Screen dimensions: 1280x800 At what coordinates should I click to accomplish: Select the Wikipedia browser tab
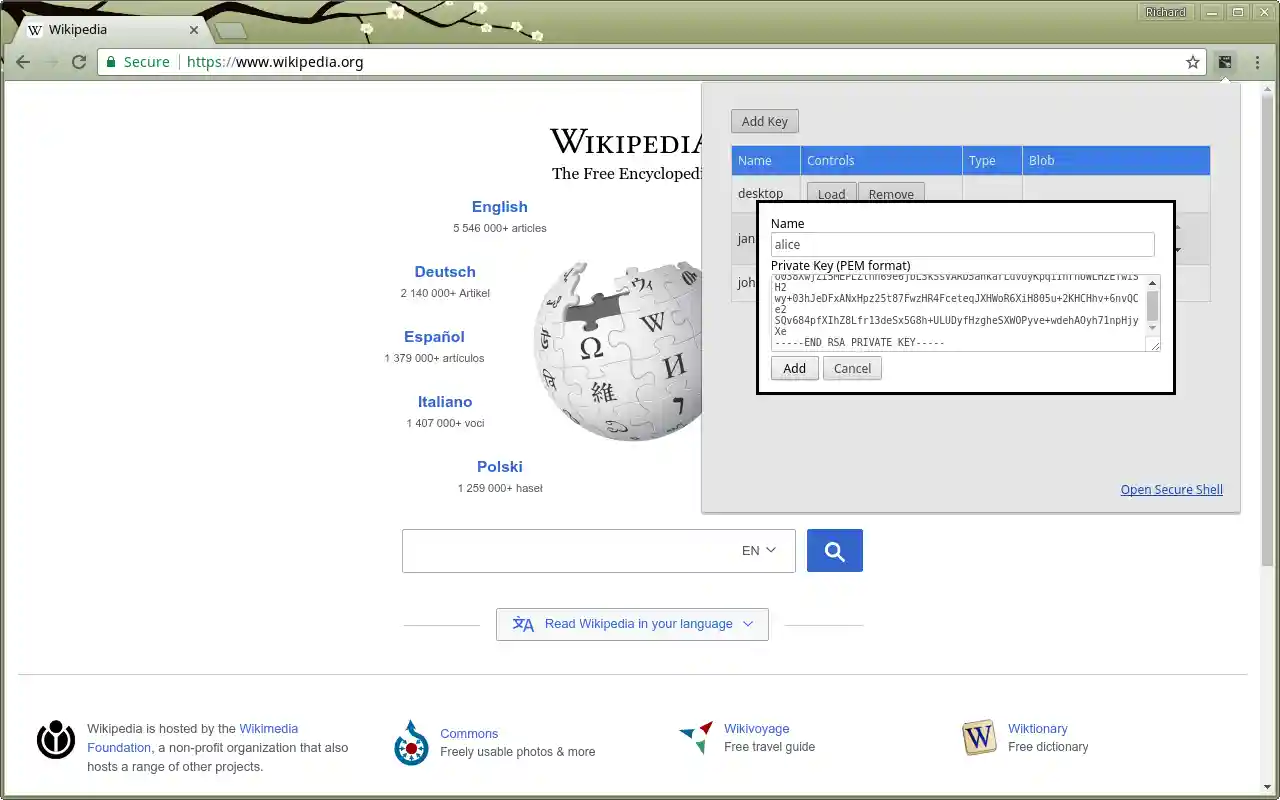click(x=100, y=29)
